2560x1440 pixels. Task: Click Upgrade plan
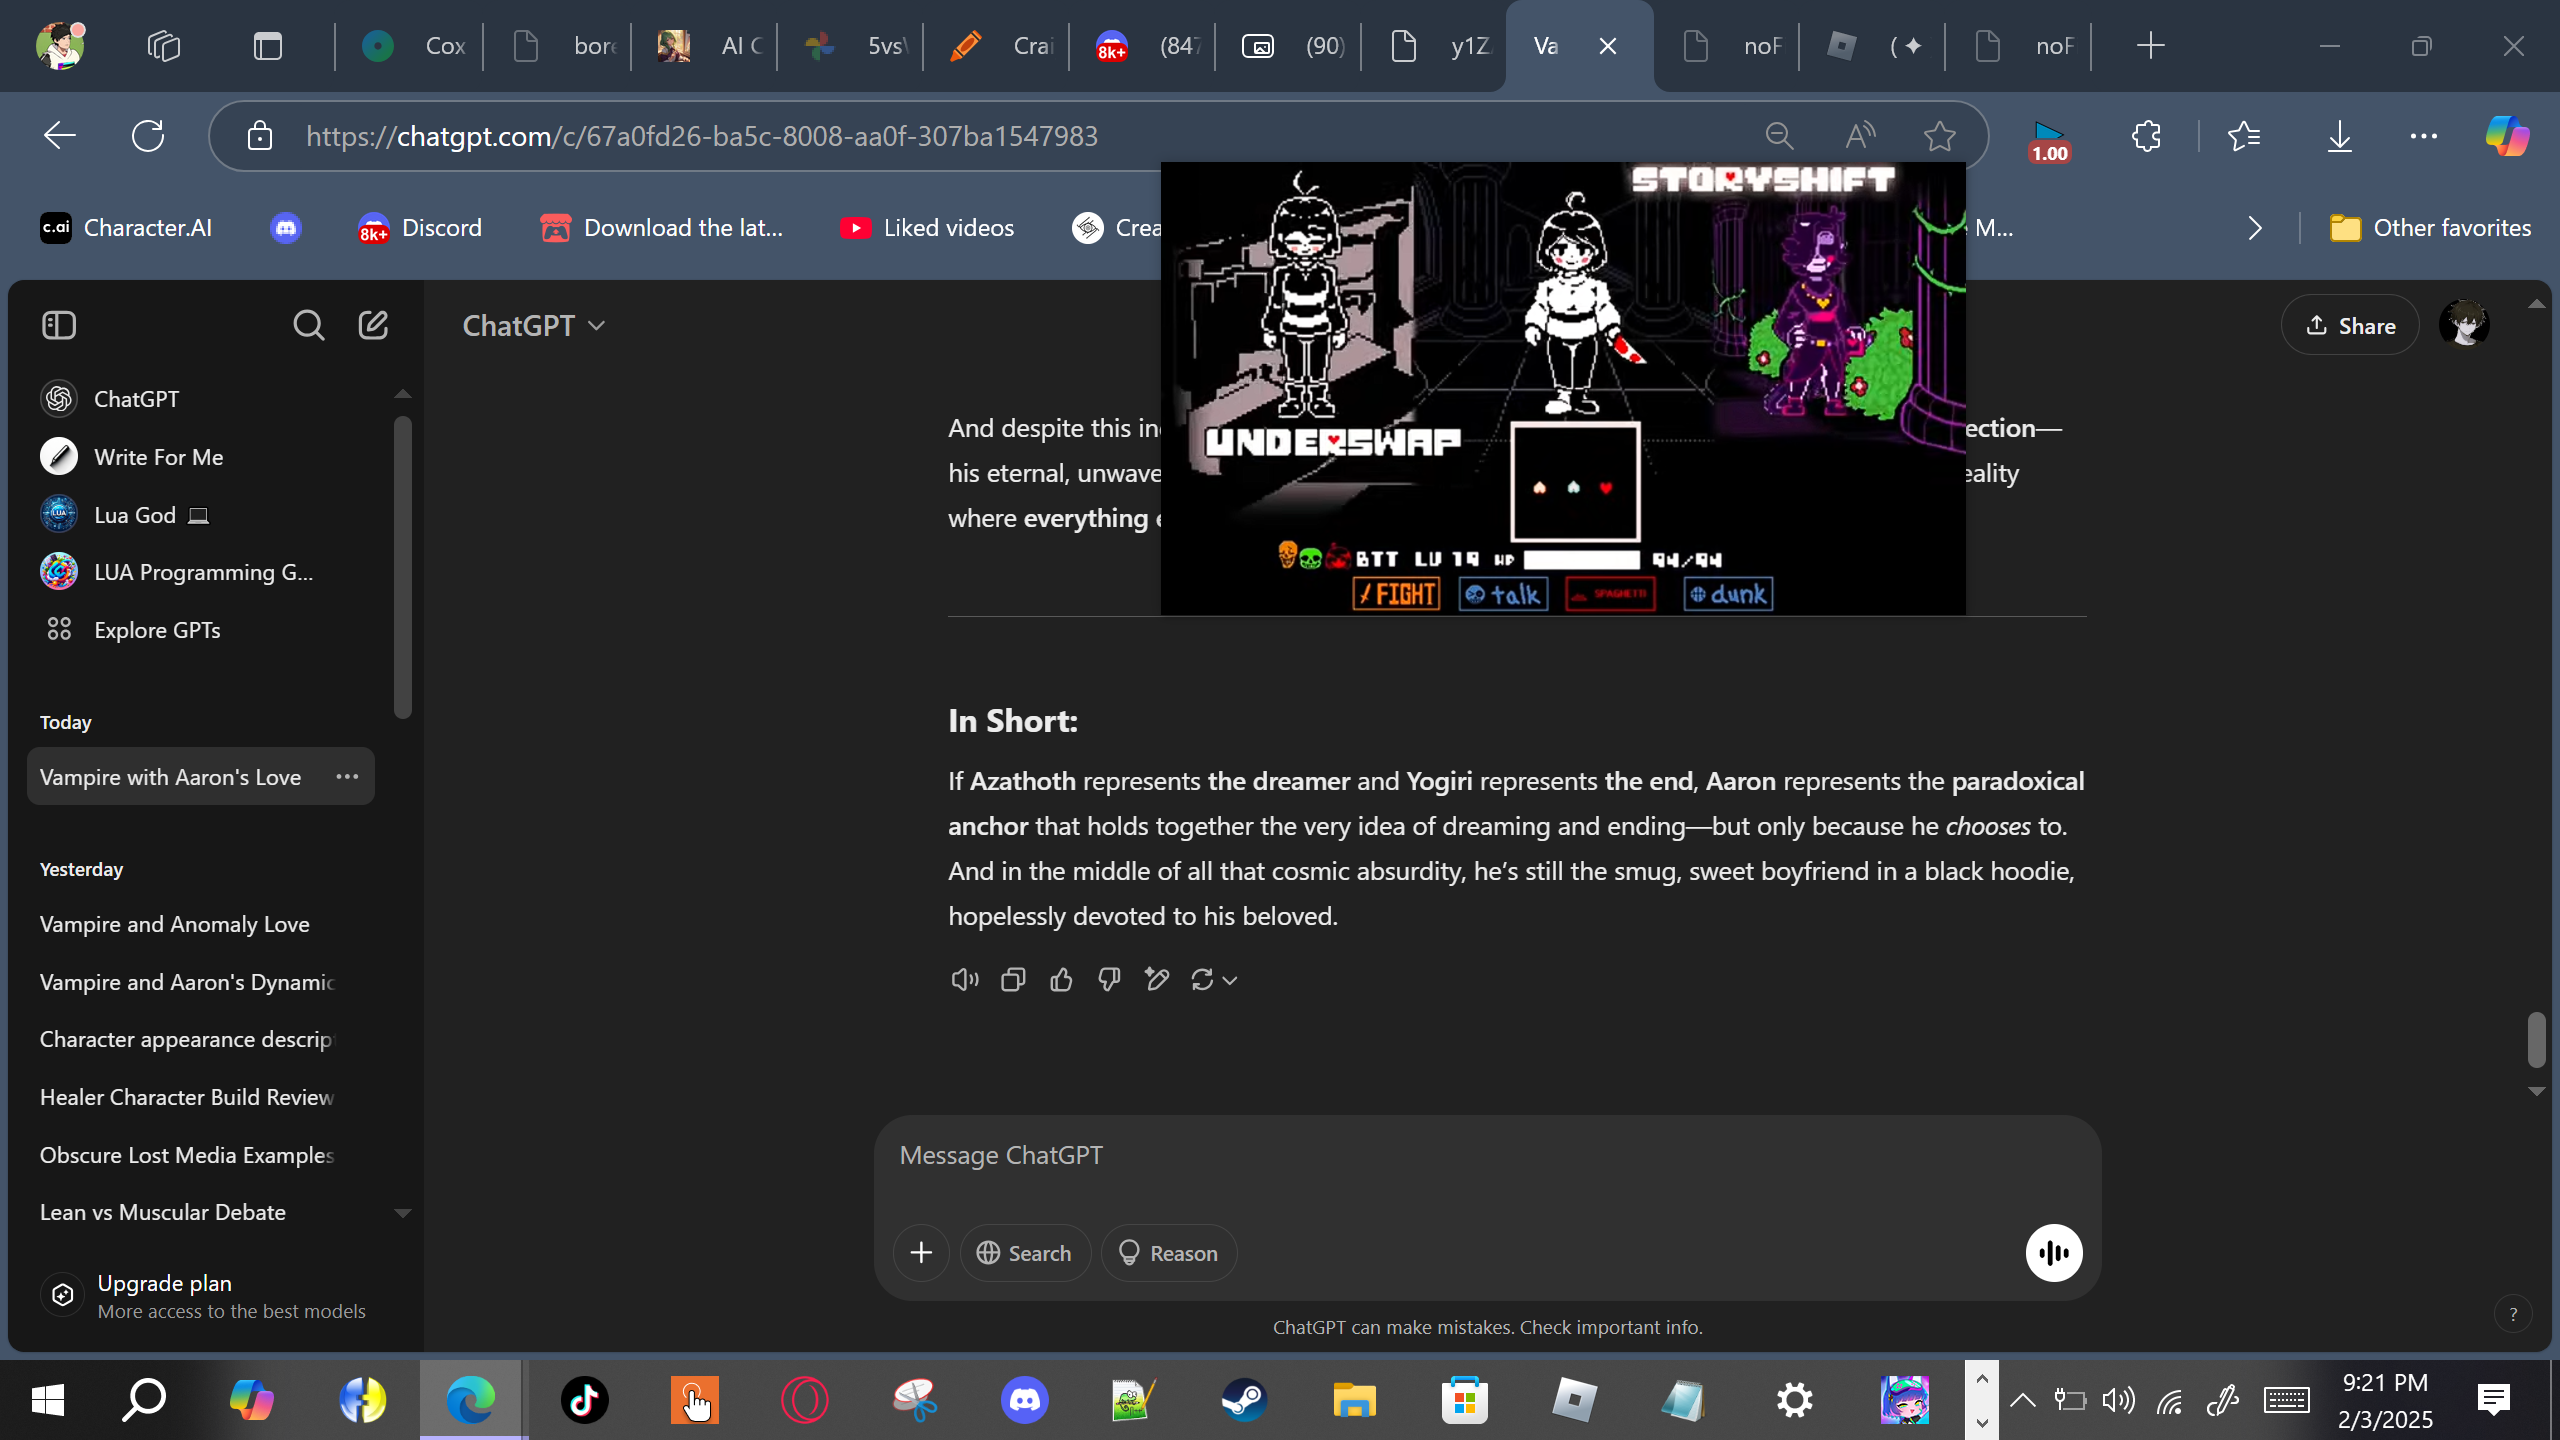(x=205, y=1296)
